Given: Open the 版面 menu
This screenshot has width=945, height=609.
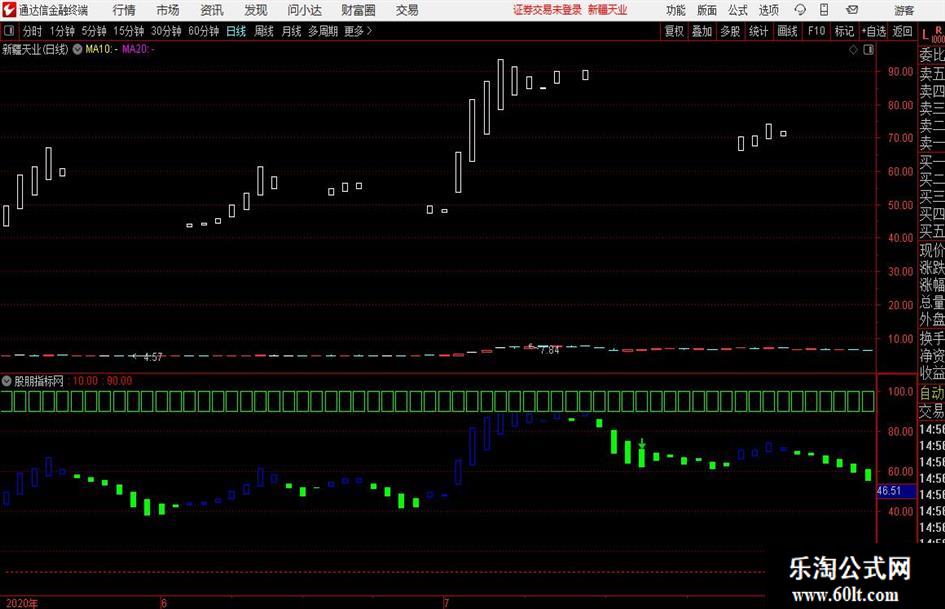Looking at the screenshot, I should [706, 10].
